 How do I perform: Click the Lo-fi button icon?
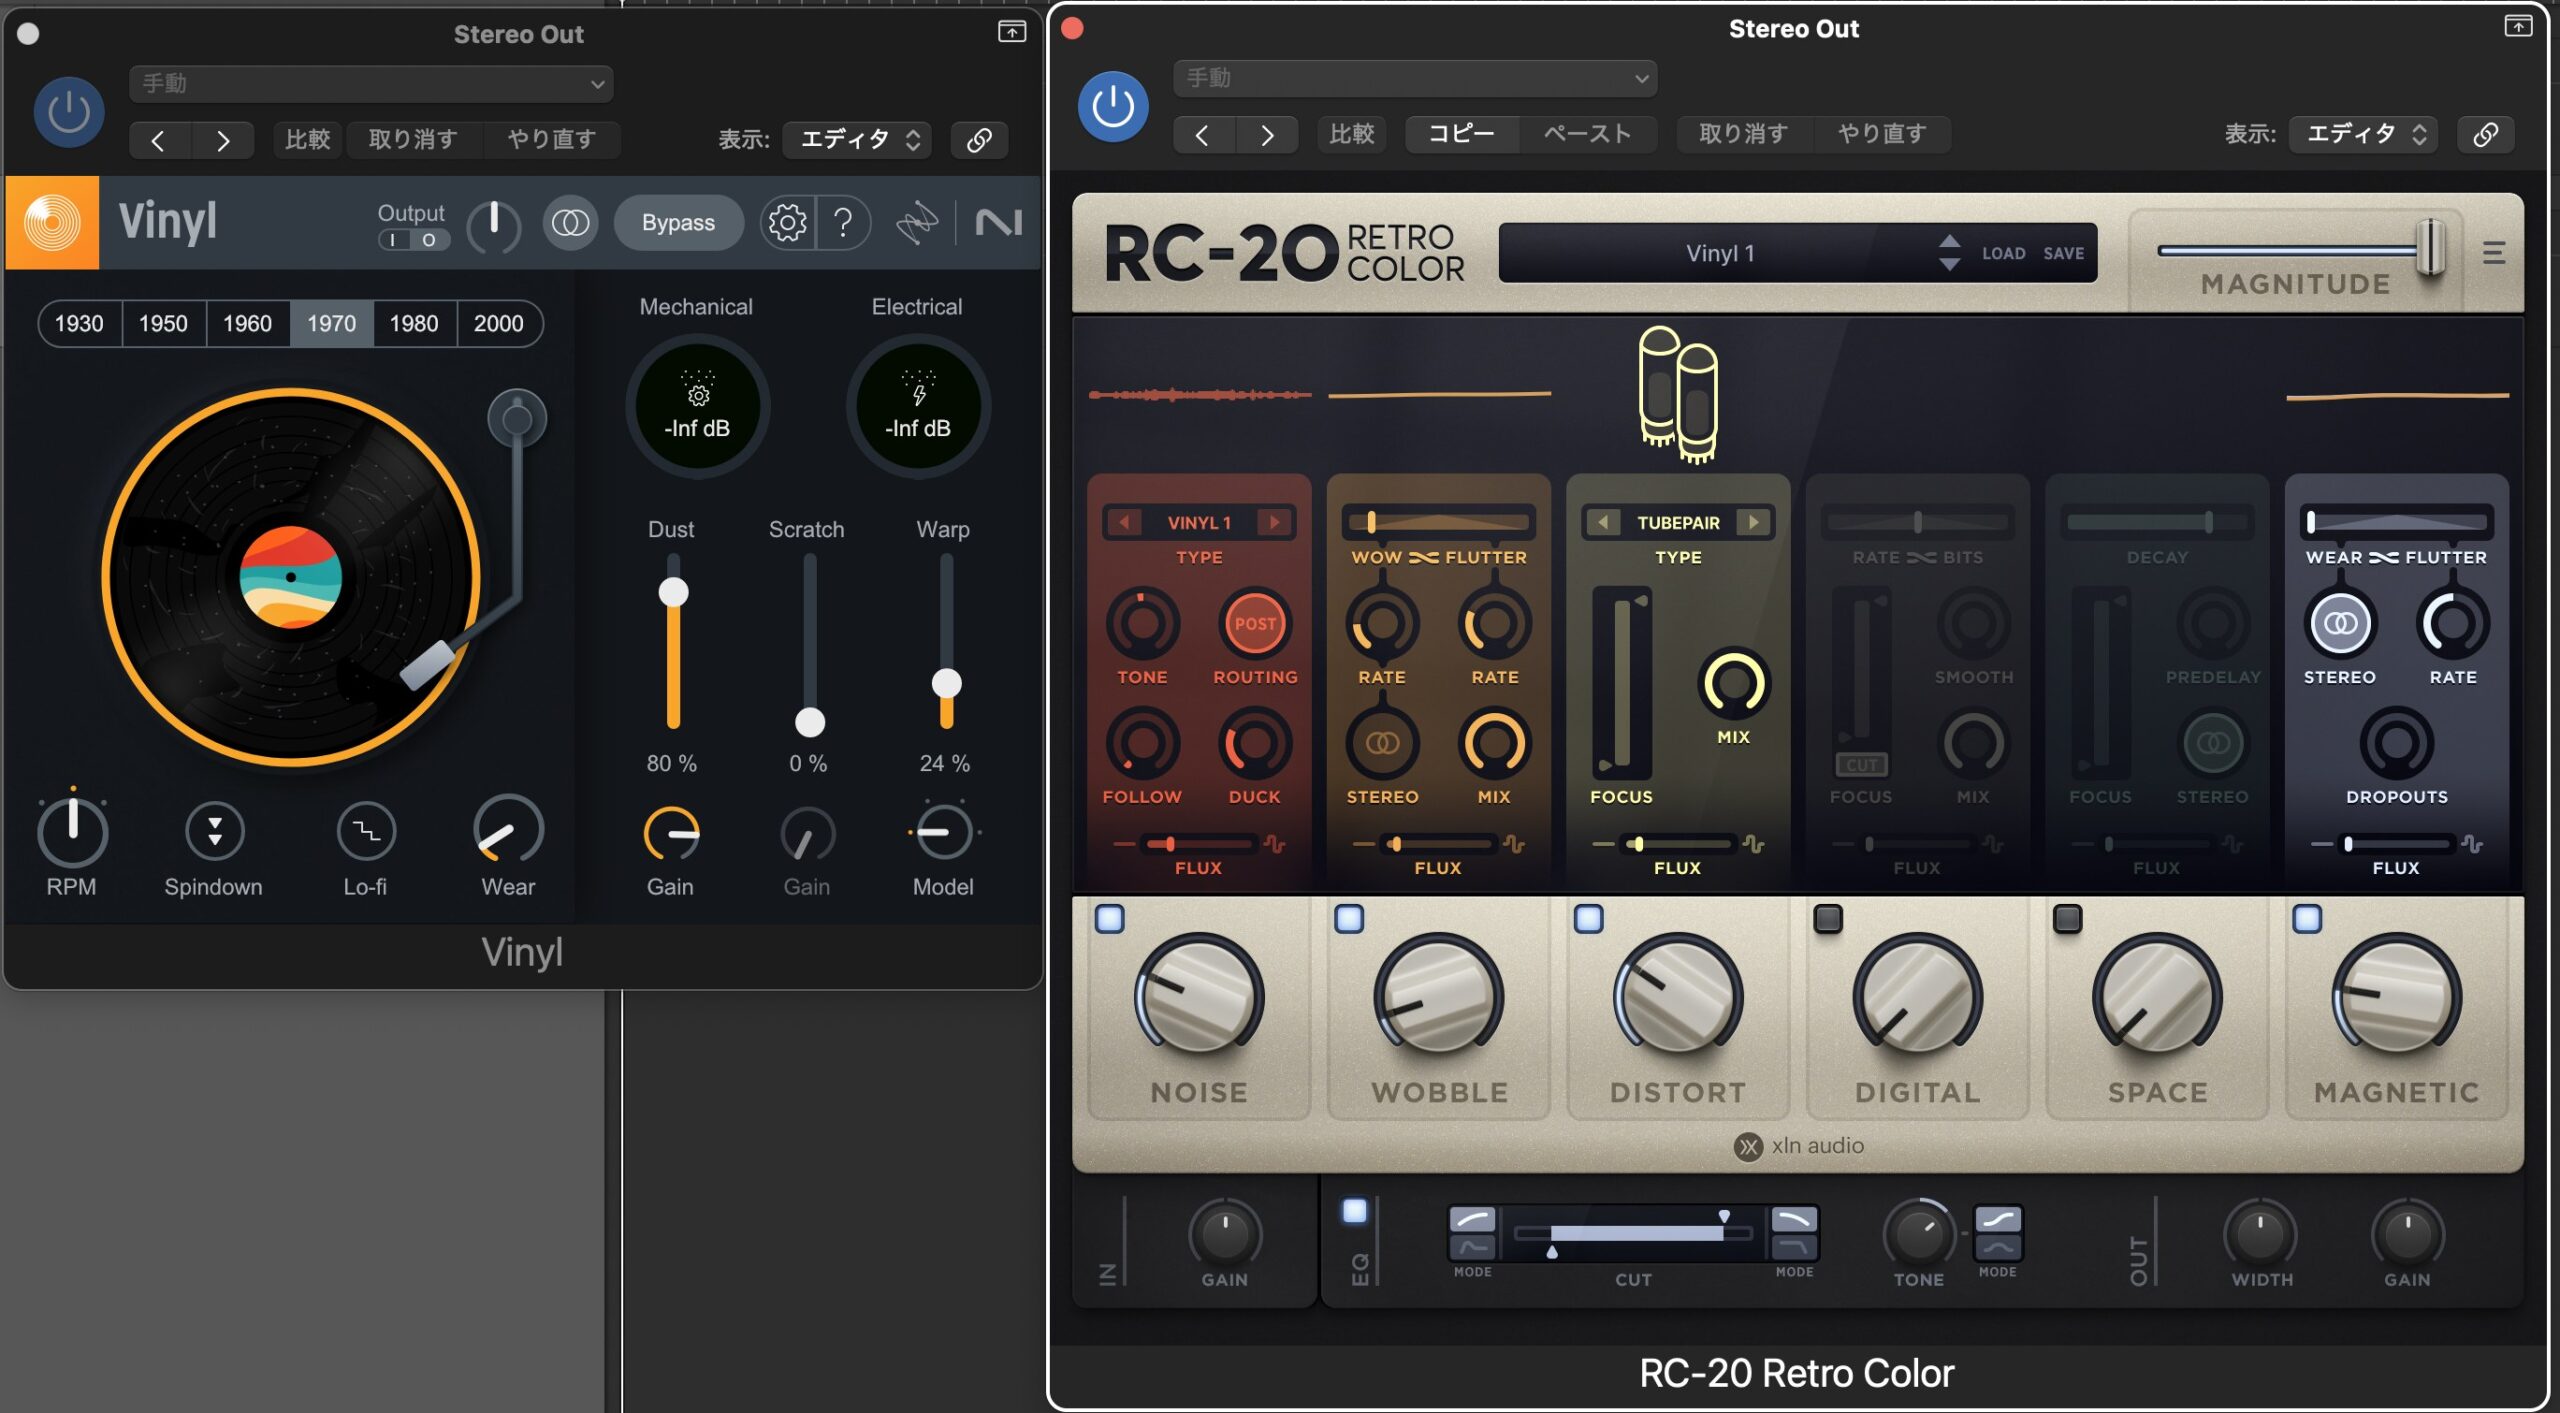(366, 831)
